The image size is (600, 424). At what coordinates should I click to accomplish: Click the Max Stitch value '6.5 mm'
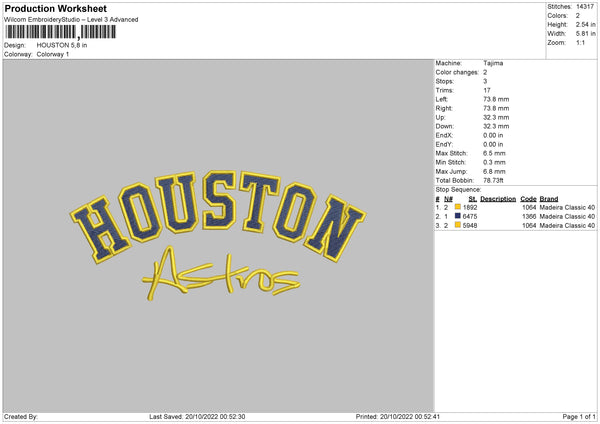(494, 153)
